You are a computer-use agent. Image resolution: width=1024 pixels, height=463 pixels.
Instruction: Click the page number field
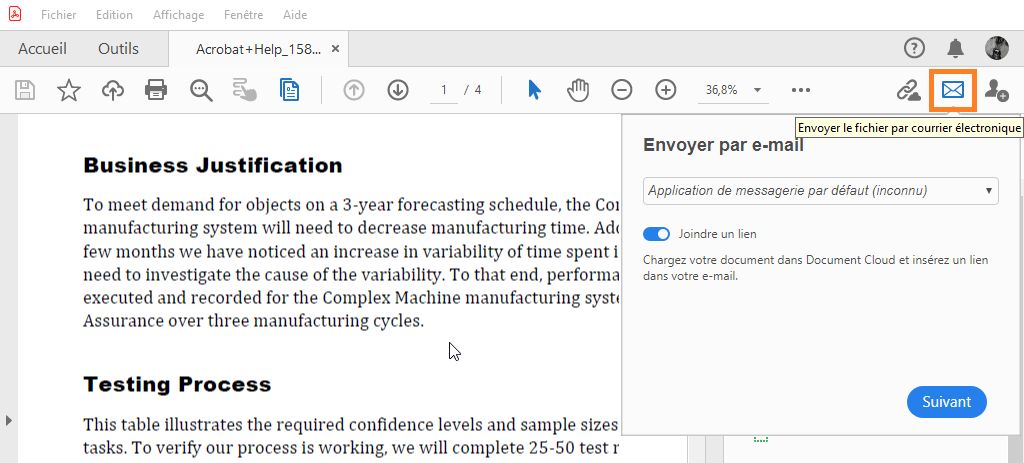pos(444,90)
